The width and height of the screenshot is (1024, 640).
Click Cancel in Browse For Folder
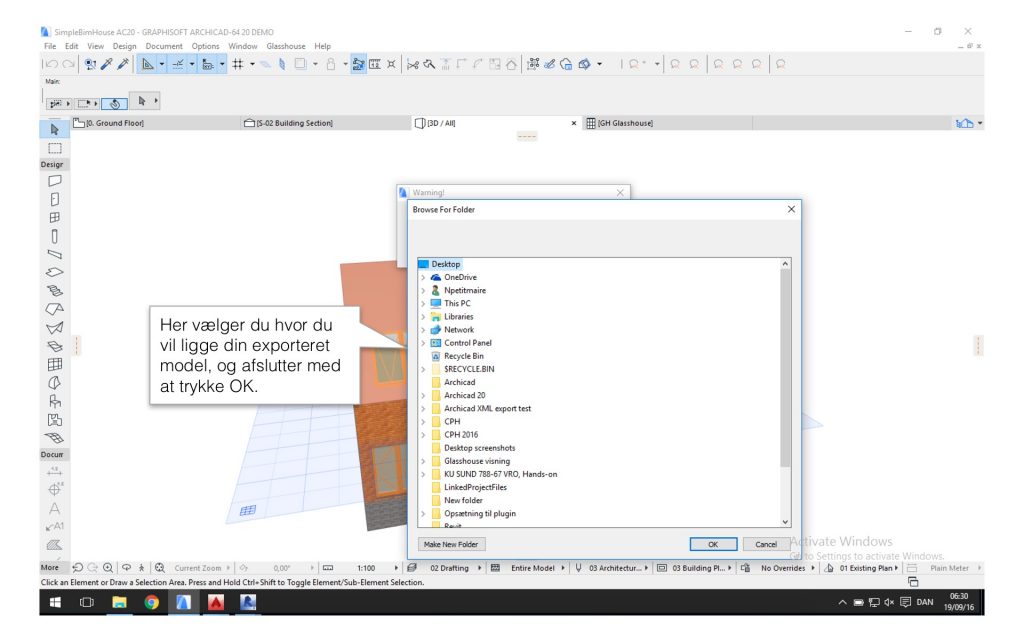click(765, 544)
